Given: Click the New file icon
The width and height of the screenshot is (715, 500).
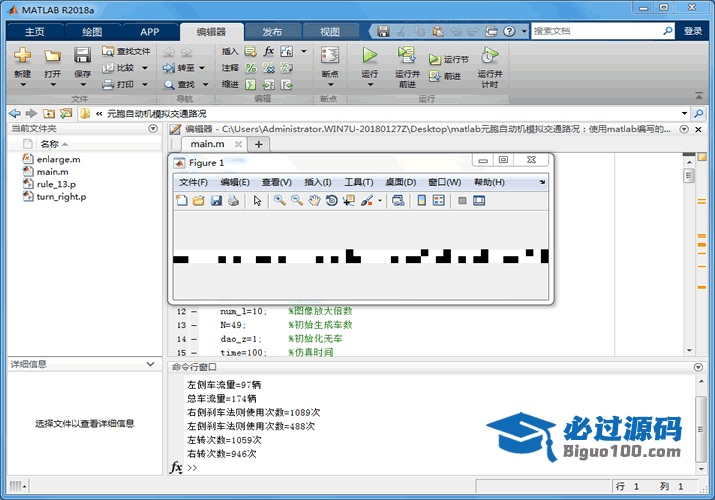Looking at the screenshot, I should (x=22, y=55).
